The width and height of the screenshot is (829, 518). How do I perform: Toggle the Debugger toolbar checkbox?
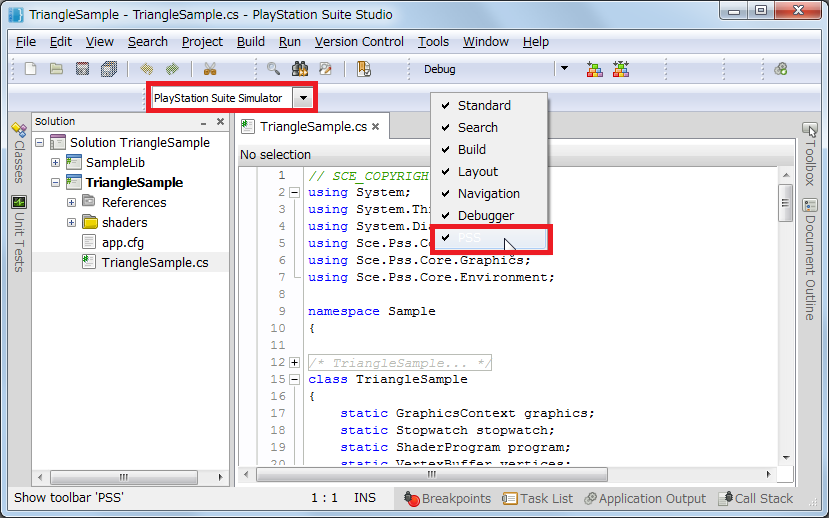(x=485, y=216)
